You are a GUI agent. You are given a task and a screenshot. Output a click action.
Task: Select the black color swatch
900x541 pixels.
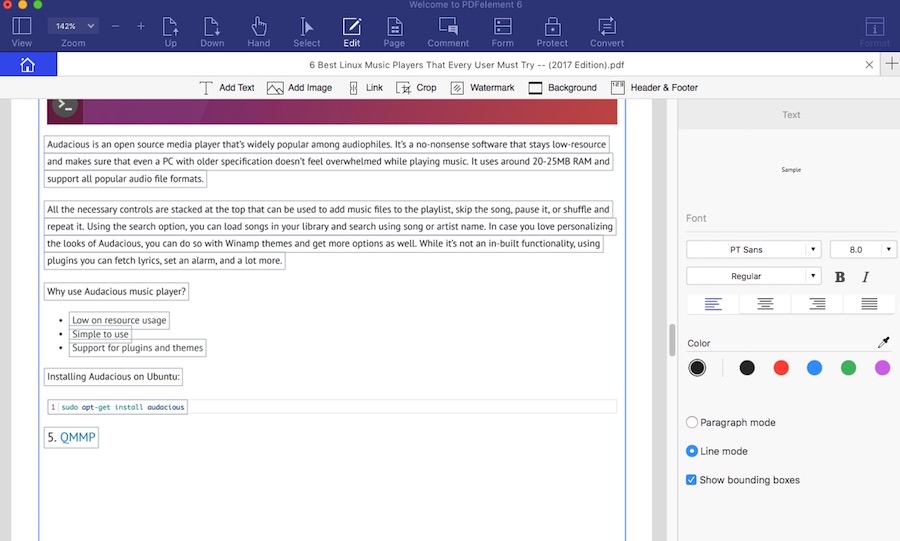point(747,368)
